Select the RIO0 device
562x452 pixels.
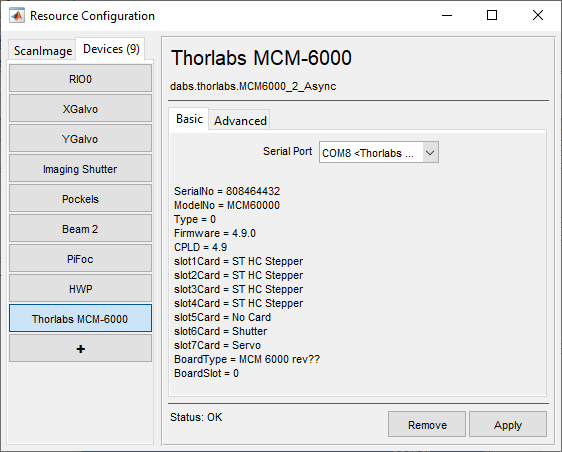pos(80,79)
